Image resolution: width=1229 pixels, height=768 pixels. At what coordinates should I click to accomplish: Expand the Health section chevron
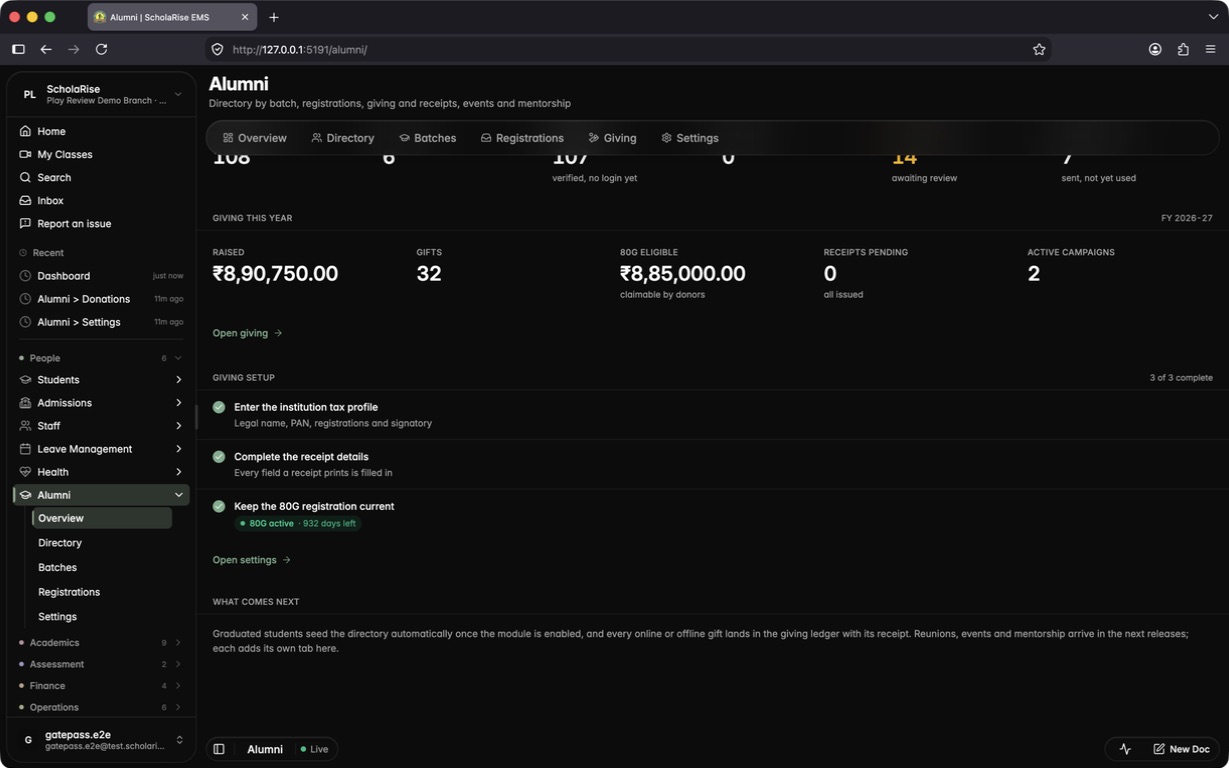point(178,472)
